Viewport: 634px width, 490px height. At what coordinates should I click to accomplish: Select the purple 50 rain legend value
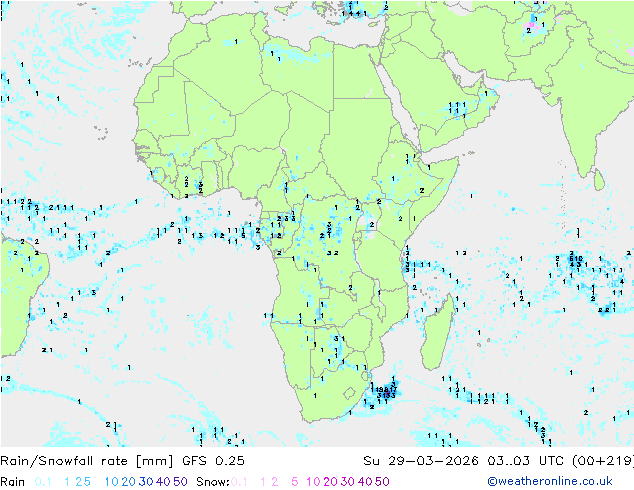pos(180,482)
